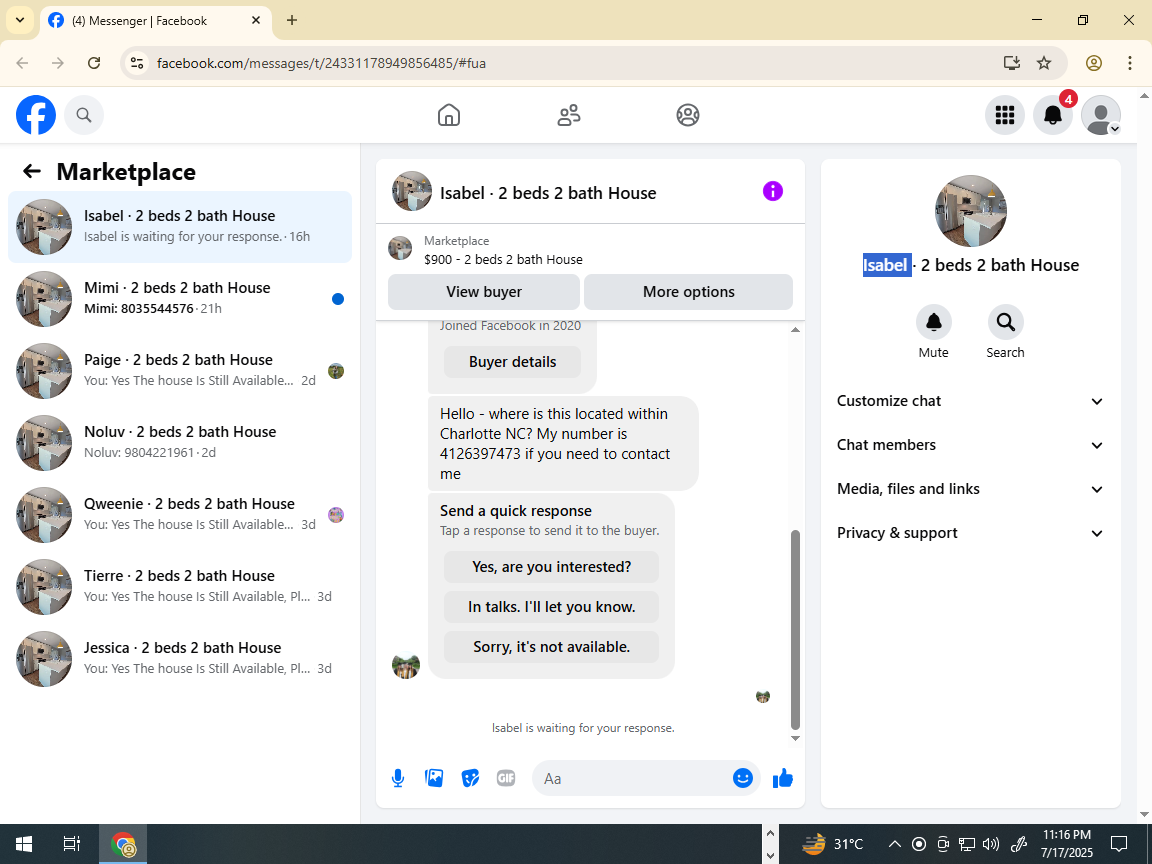The height and width of the screenshot is (864, 1152).
Task: Open Windows notification center icon
Action: coord(1119,844)
